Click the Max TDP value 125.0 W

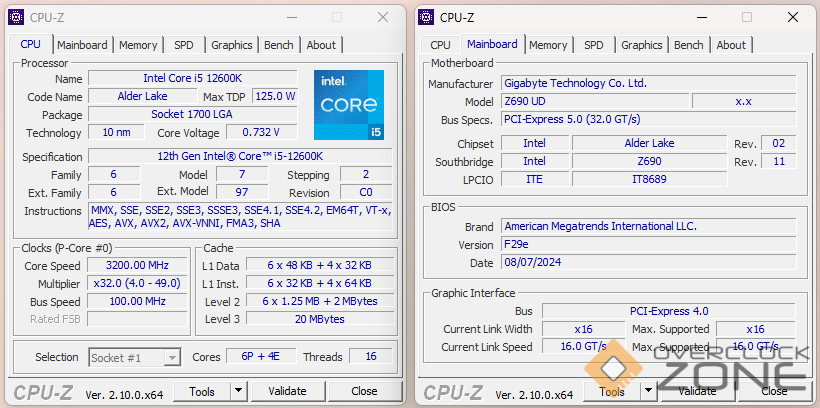point(275,96)
